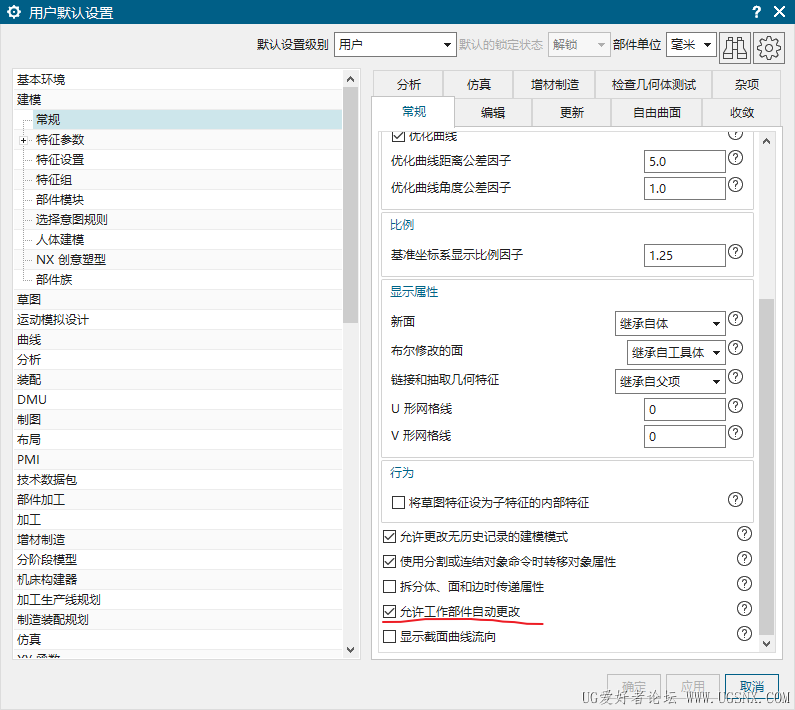Click help icon beside 基准坐标系显示比例因子

click(x=735, y=253)
